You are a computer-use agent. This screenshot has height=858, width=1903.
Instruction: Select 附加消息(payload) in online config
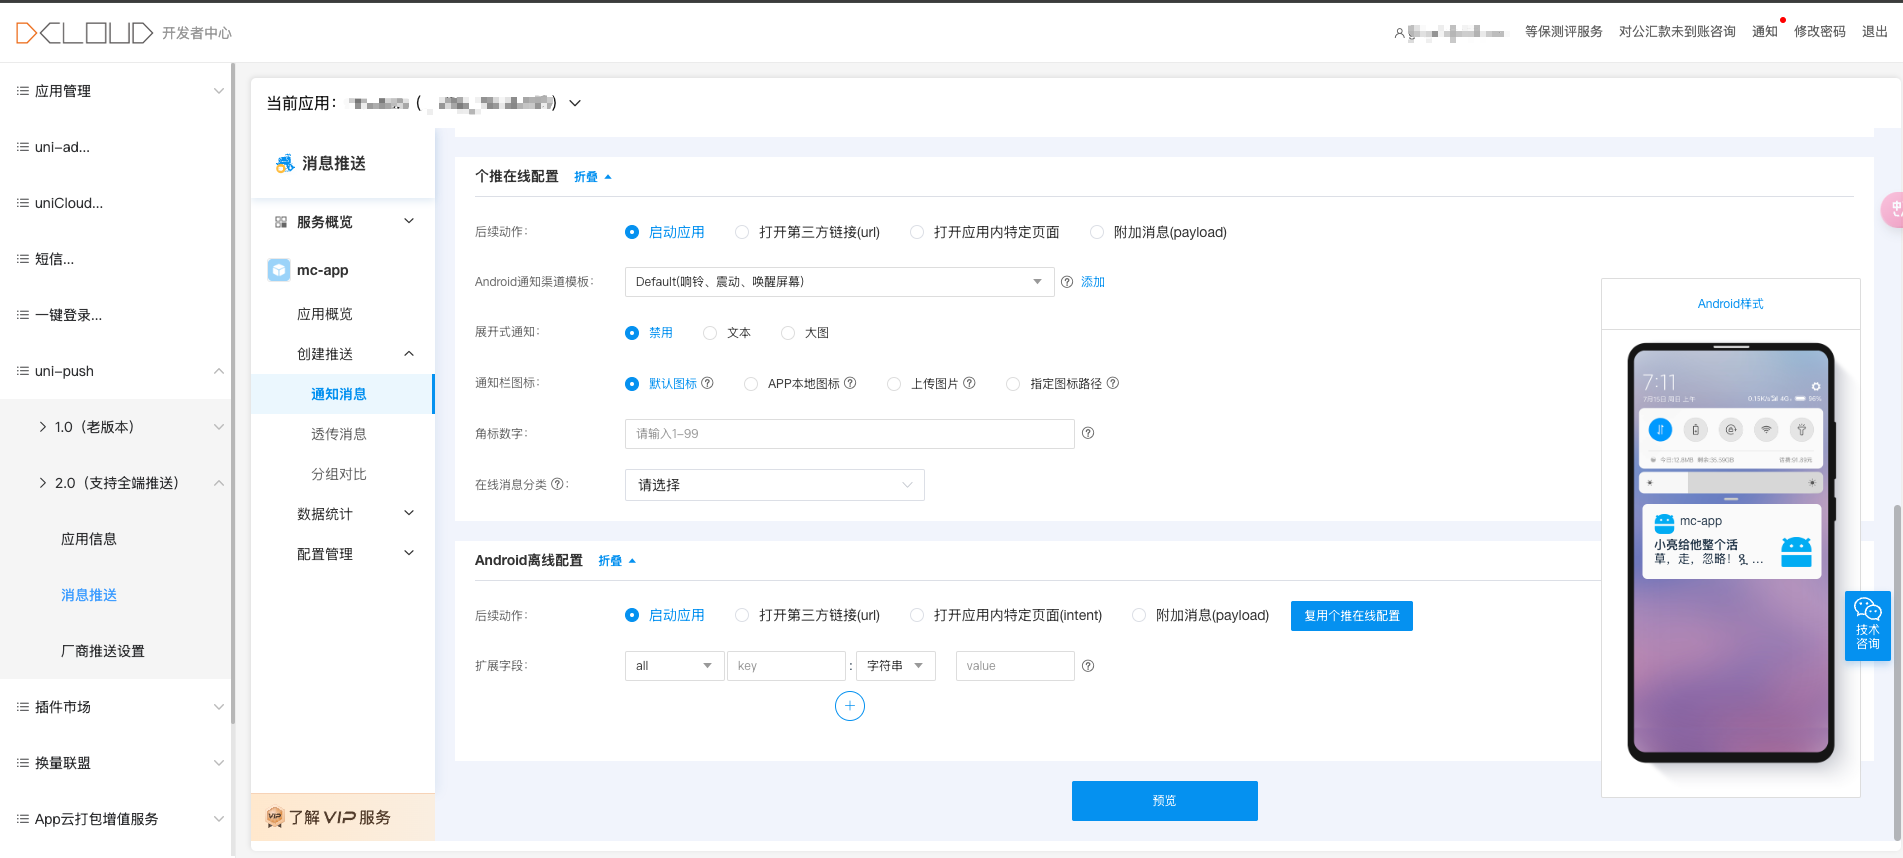(x=1097, y=232)
